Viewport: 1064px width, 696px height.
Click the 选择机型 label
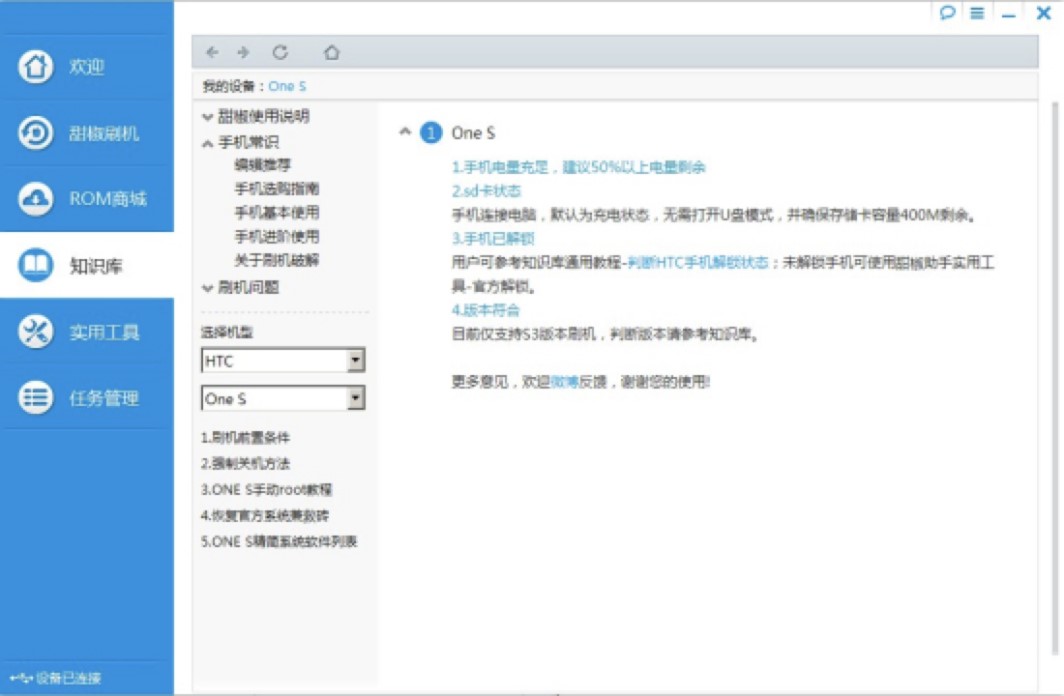(x=227, y=332)
